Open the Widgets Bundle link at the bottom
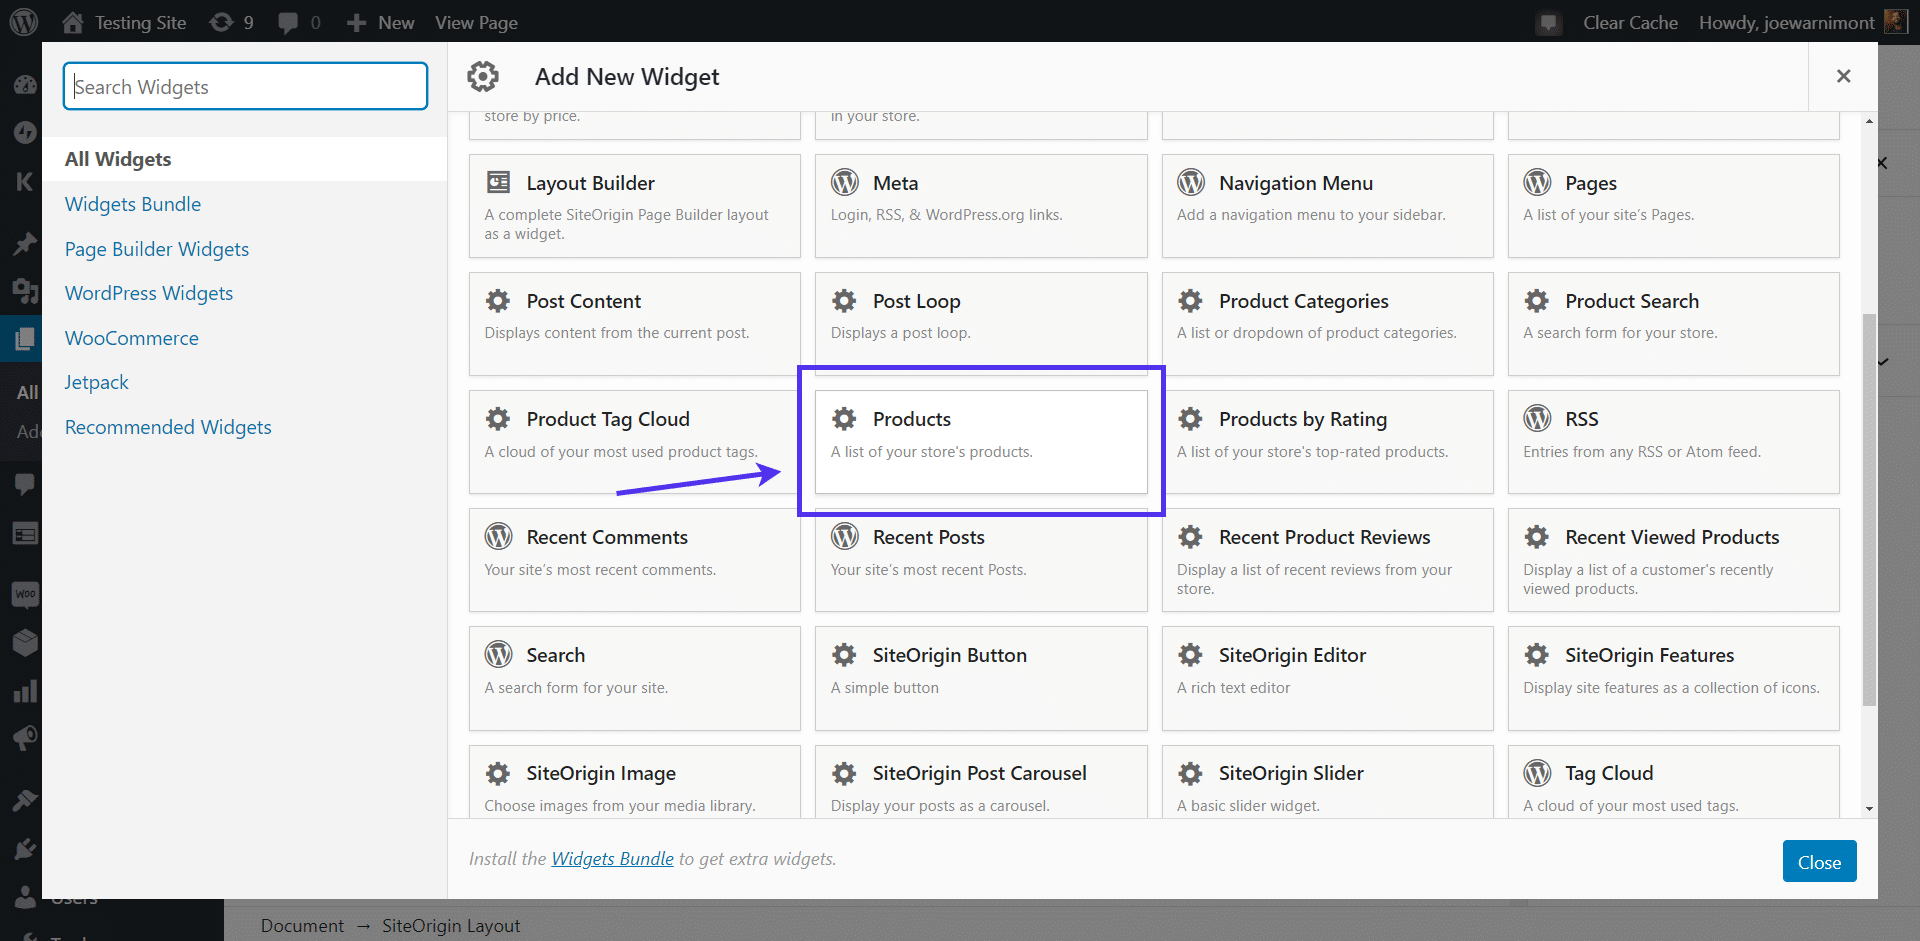The width and height of the screenshot is (1920, 941). pos(611,858)
